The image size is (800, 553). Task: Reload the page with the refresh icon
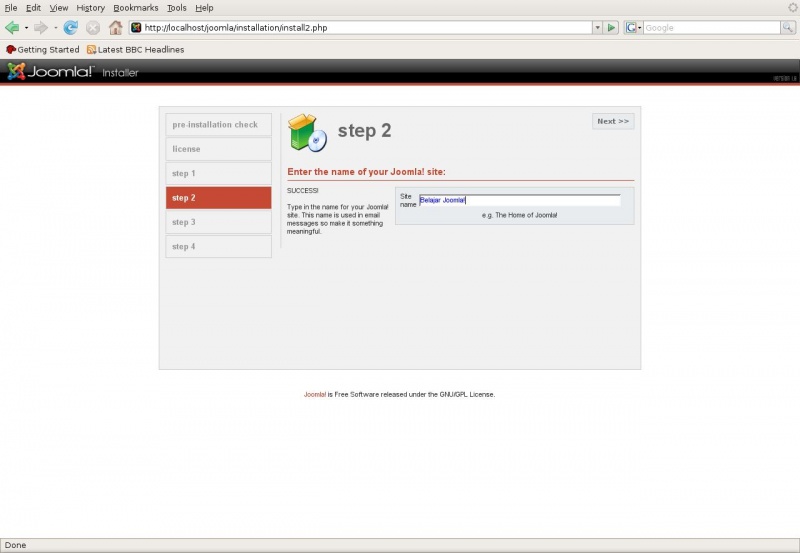pos(71,28)
